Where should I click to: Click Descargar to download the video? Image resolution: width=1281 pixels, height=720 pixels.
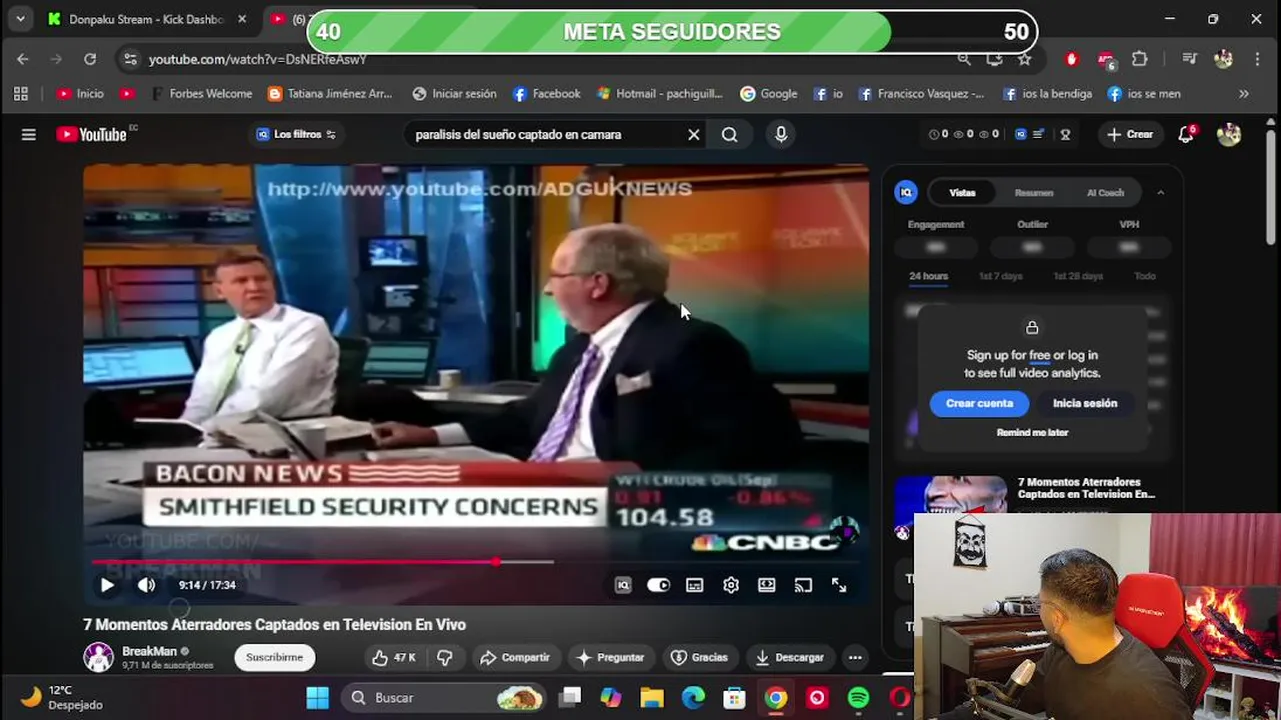tap(790, 657)
